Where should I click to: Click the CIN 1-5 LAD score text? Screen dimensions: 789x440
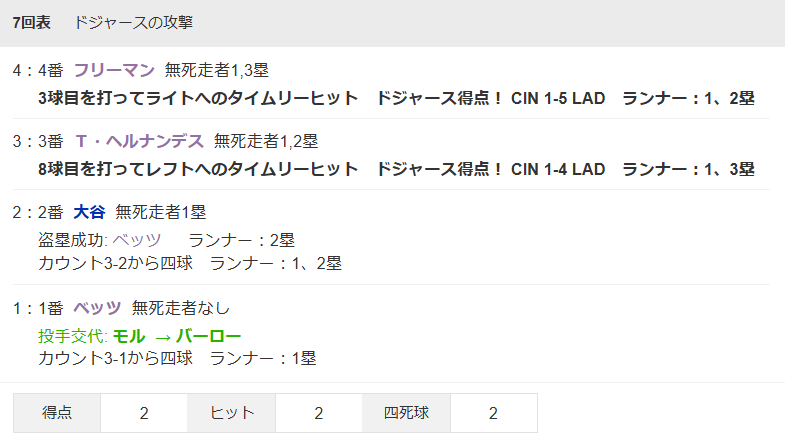(x=558, y=98)
